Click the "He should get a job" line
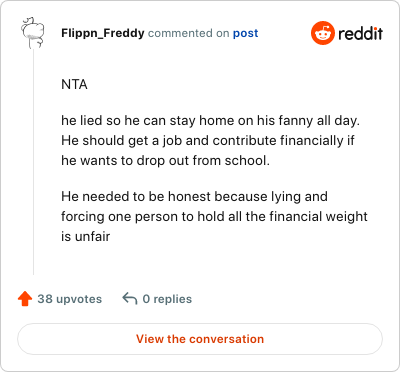 point(208,140)
